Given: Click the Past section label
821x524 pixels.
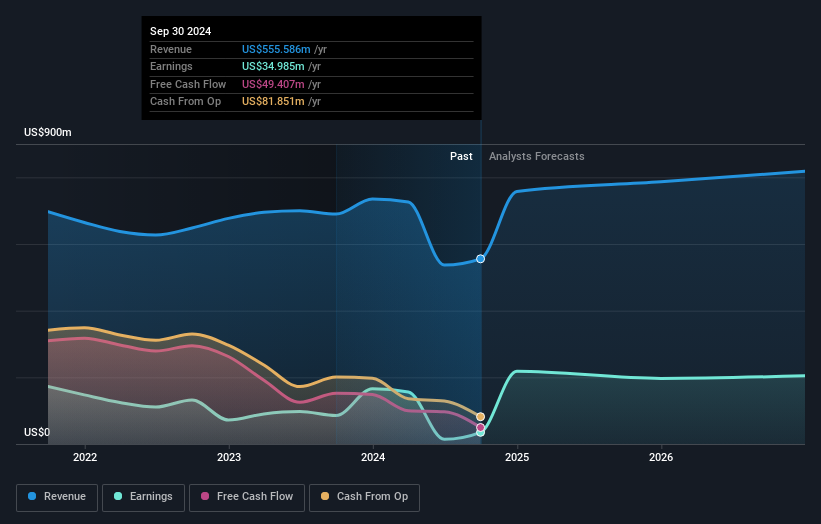Looking at the screenshot, I should (461, 156).
